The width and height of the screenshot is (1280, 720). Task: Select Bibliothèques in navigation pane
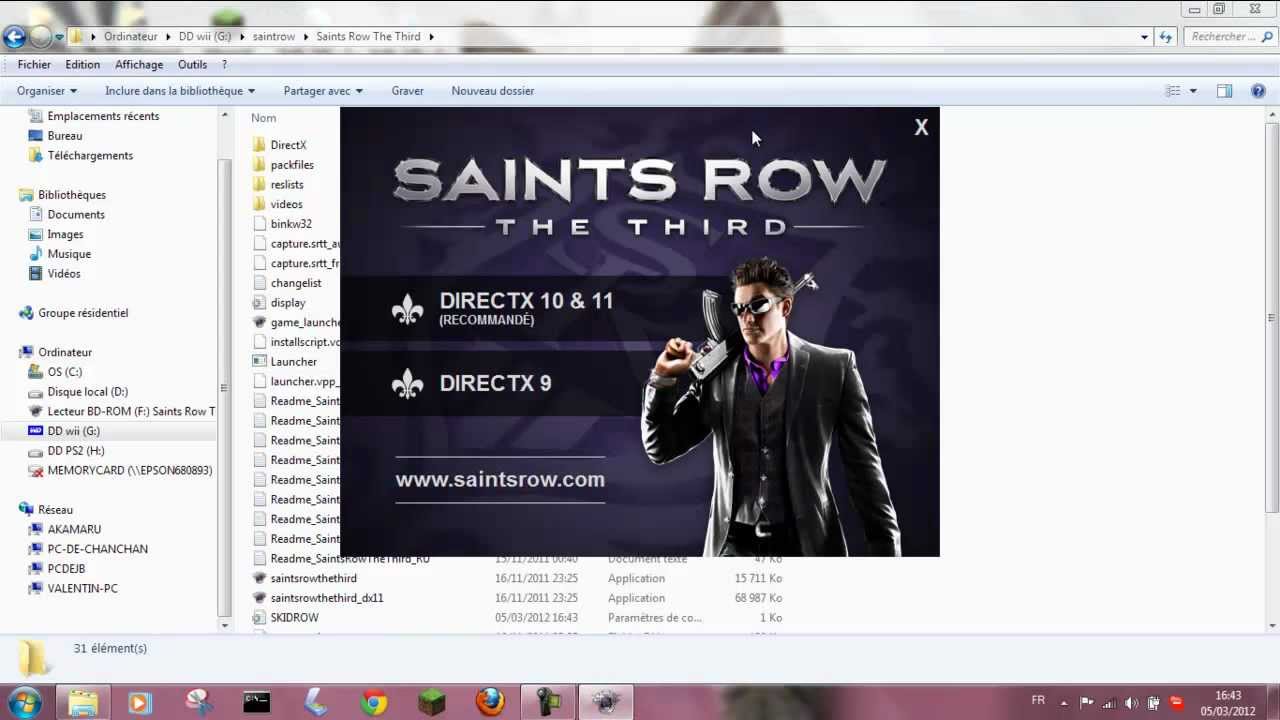pos(62,194)
